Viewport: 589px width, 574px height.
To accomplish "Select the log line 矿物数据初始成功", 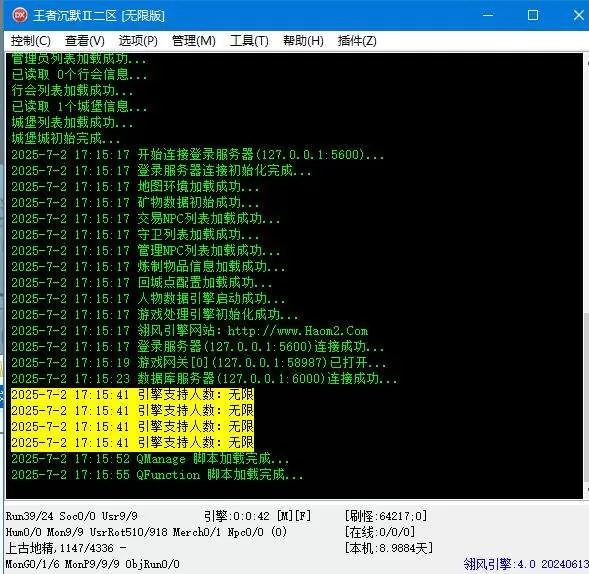I will (x=135, y=202).
